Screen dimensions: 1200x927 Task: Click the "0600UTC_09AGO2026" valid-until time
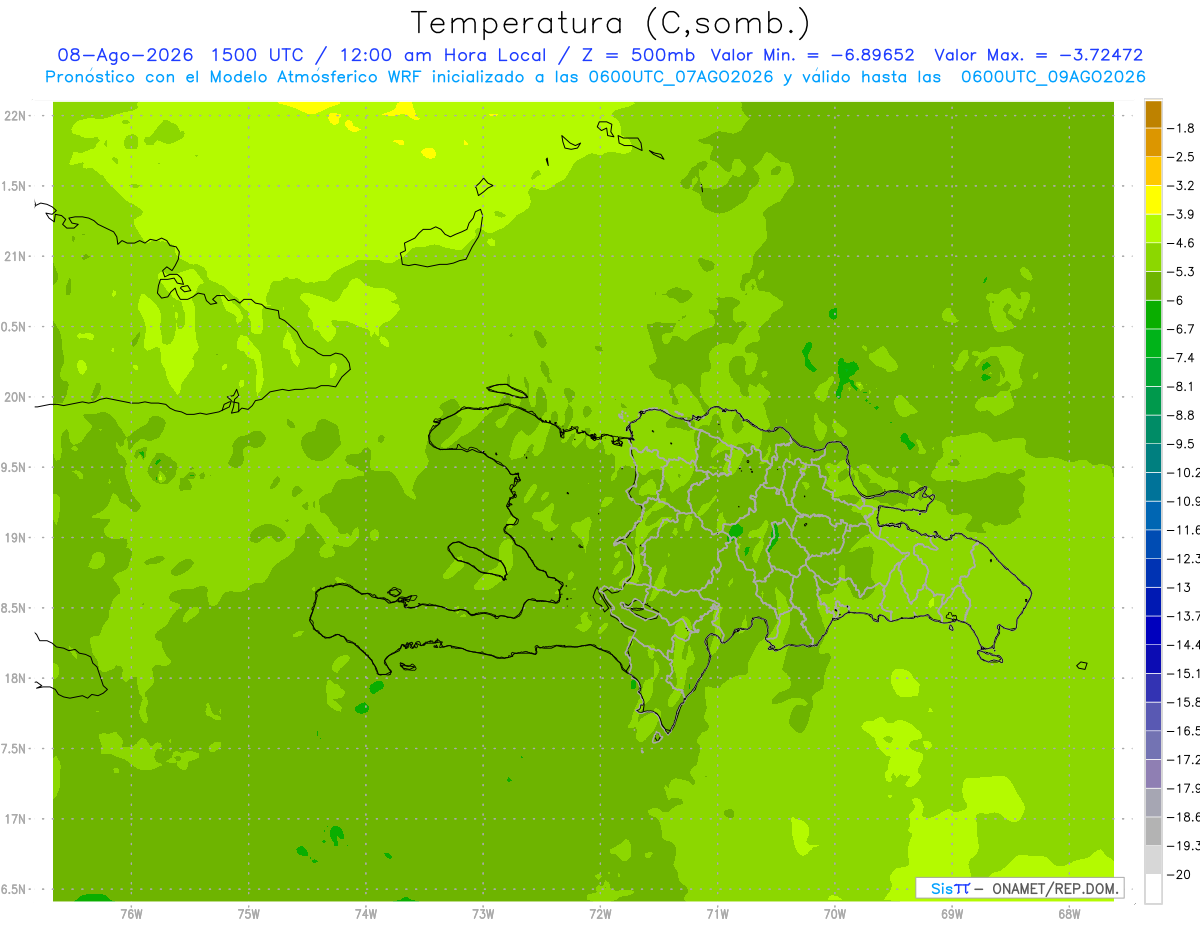click(x=1053, y=77)
